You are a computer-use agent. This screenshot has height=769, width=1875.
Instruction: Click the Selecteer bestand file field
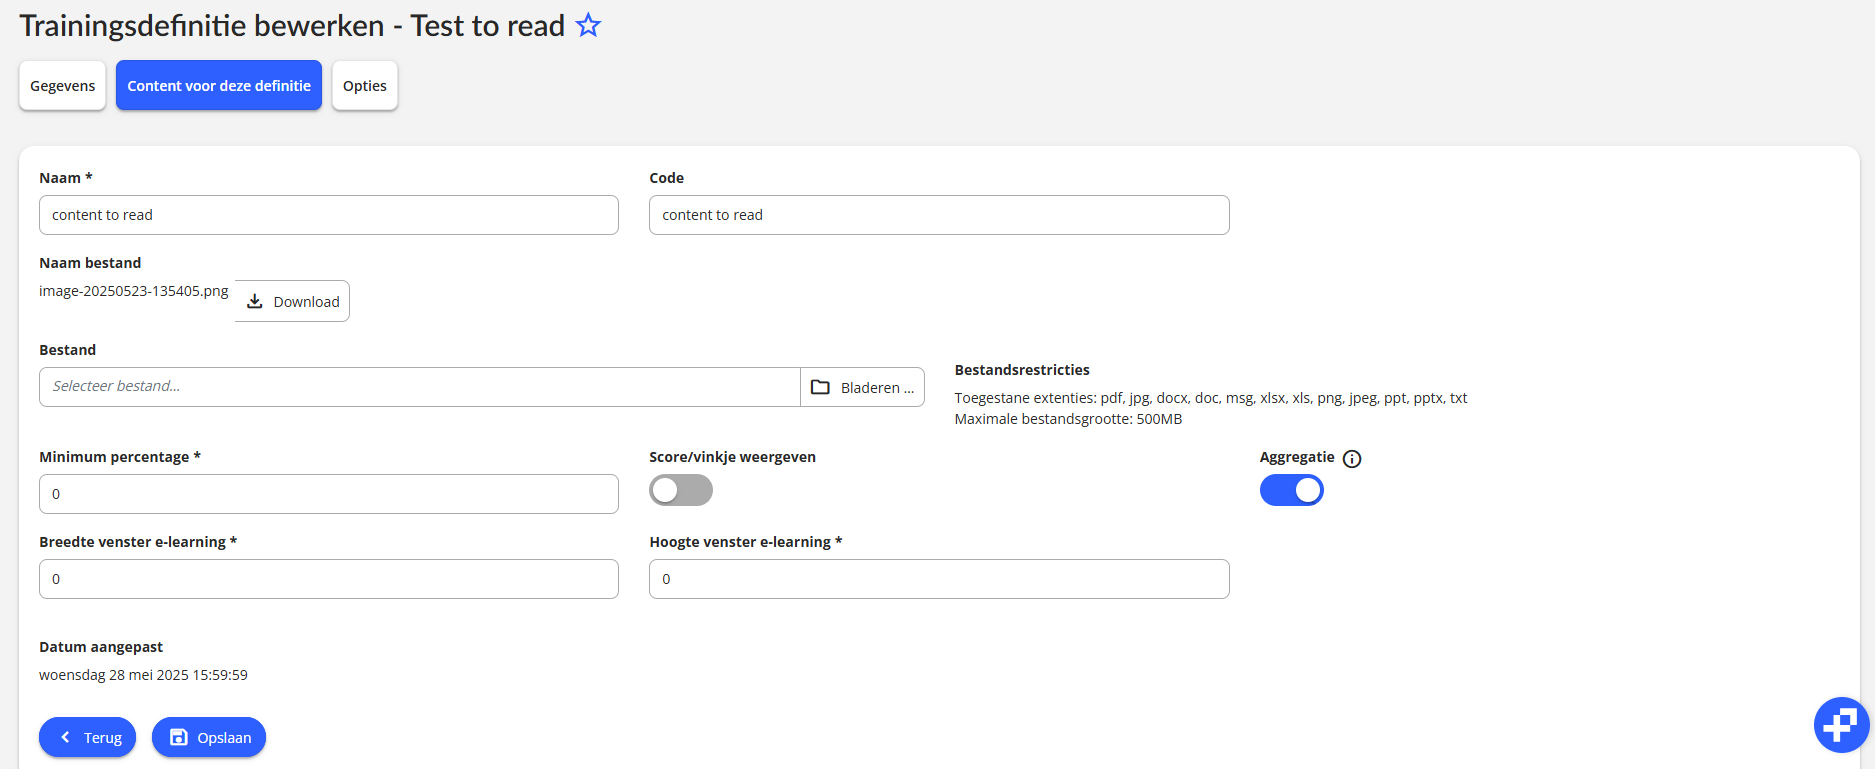tap(420, 387)
